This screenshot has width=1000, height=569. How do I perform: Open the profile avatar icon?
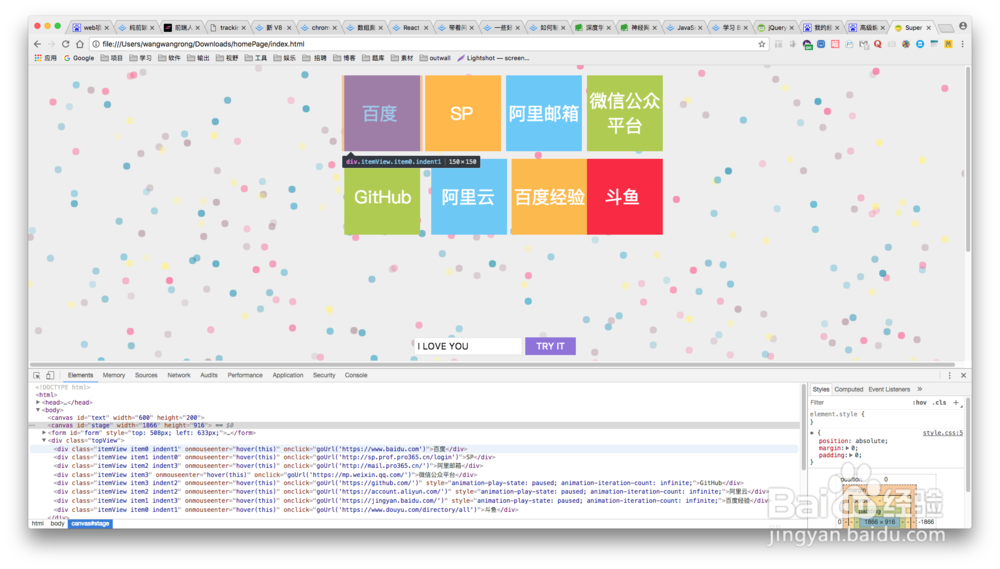[x=963, y=26]
